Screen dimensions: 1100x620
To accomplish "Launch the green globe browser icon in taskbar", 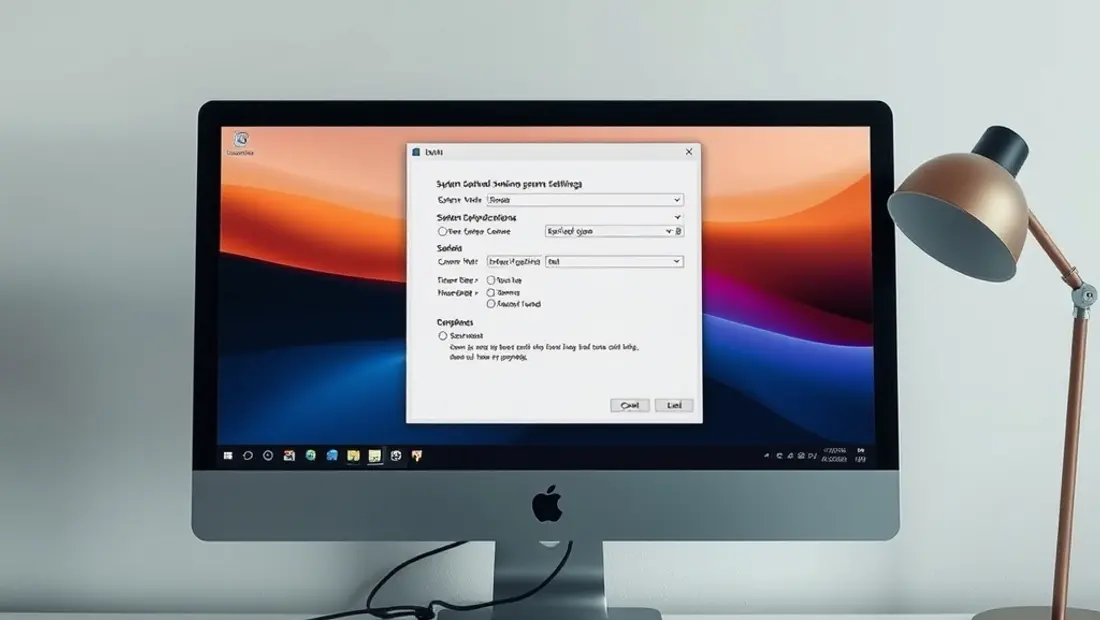I will click(311, 456).
